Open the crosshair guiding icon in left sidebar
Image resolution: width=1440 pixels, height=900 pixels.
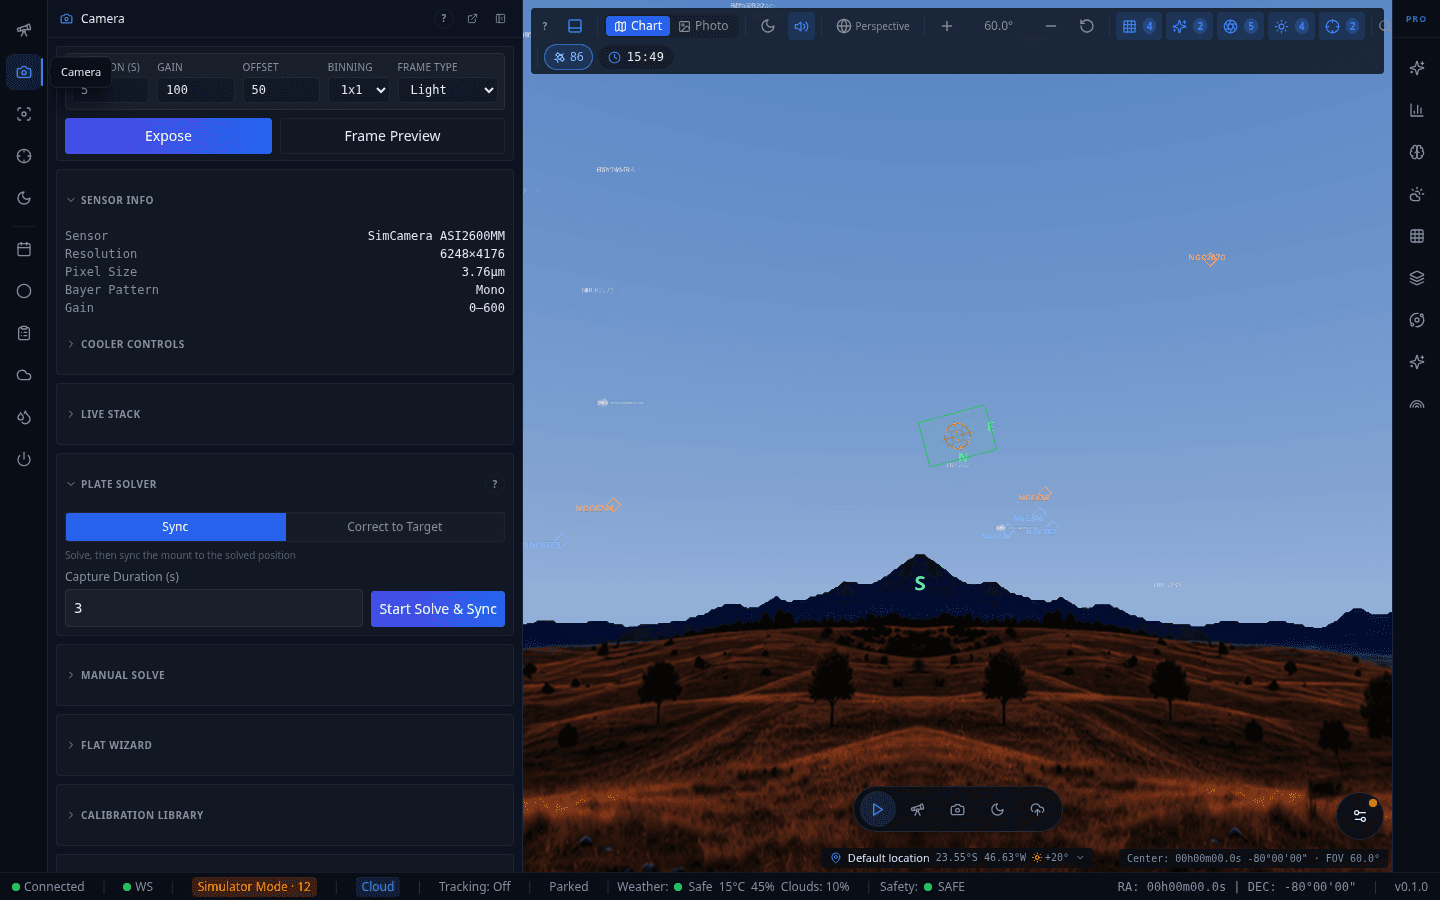24,156
